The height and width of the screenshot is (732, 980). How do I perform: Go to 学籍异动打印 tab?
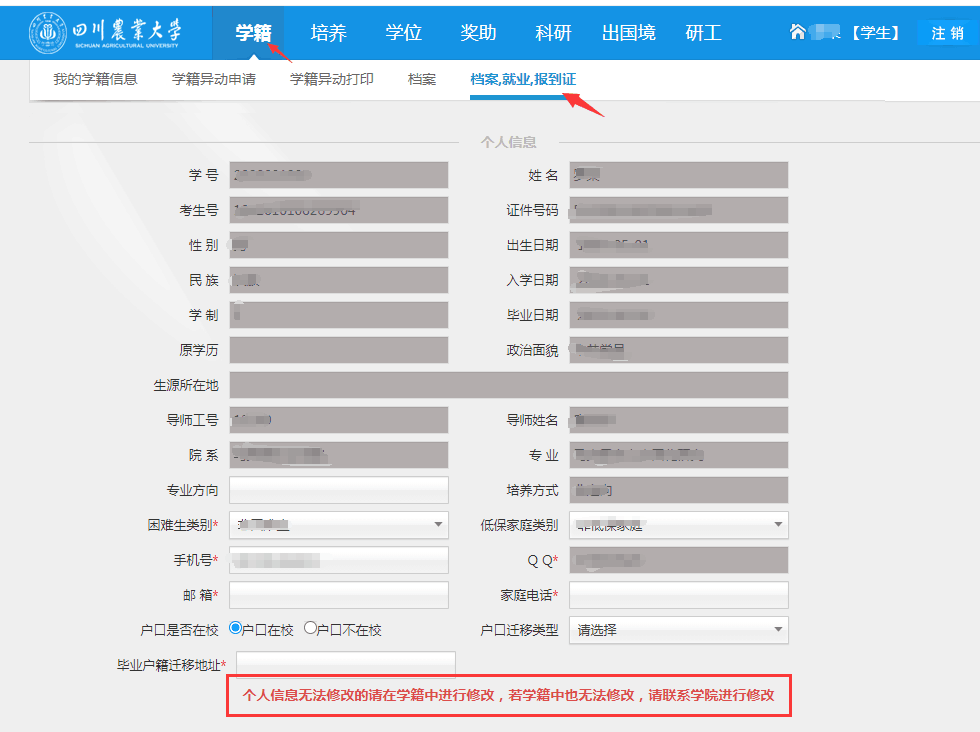pos(332,79)
